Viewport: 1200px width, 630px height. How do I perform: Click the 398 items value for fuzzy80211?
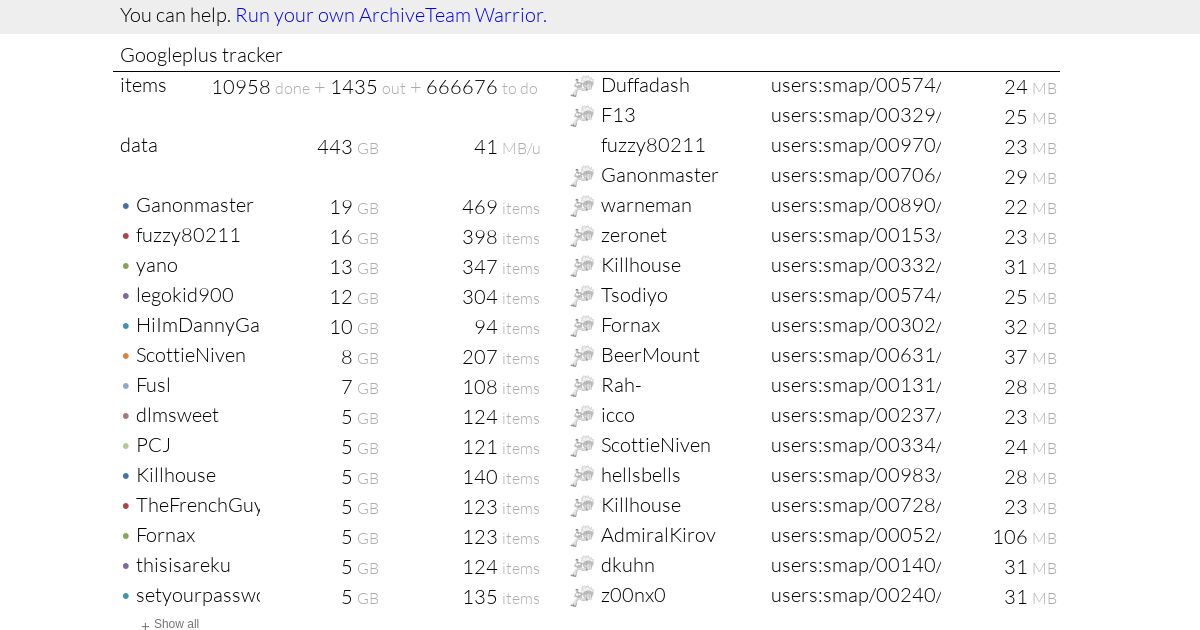pos(501,237)
